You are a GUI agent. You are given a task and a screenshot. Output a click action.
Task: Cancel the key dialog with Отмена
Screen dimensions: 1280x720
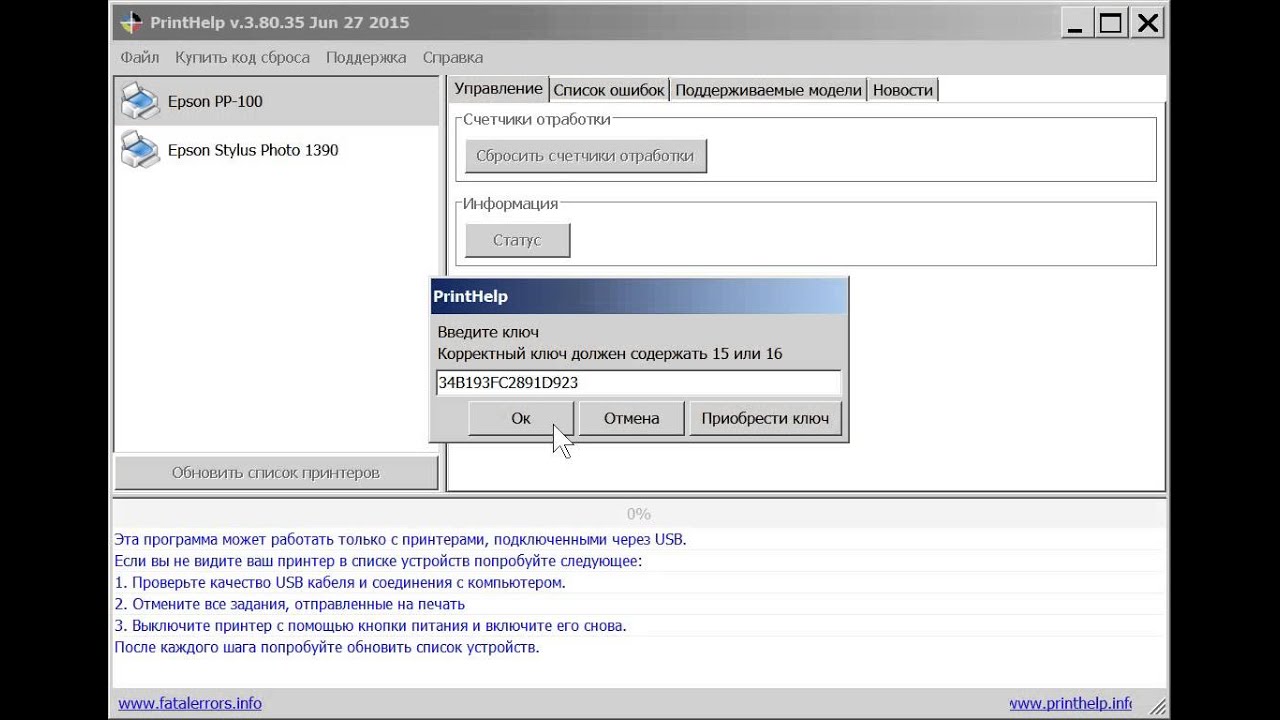[631, 418]
